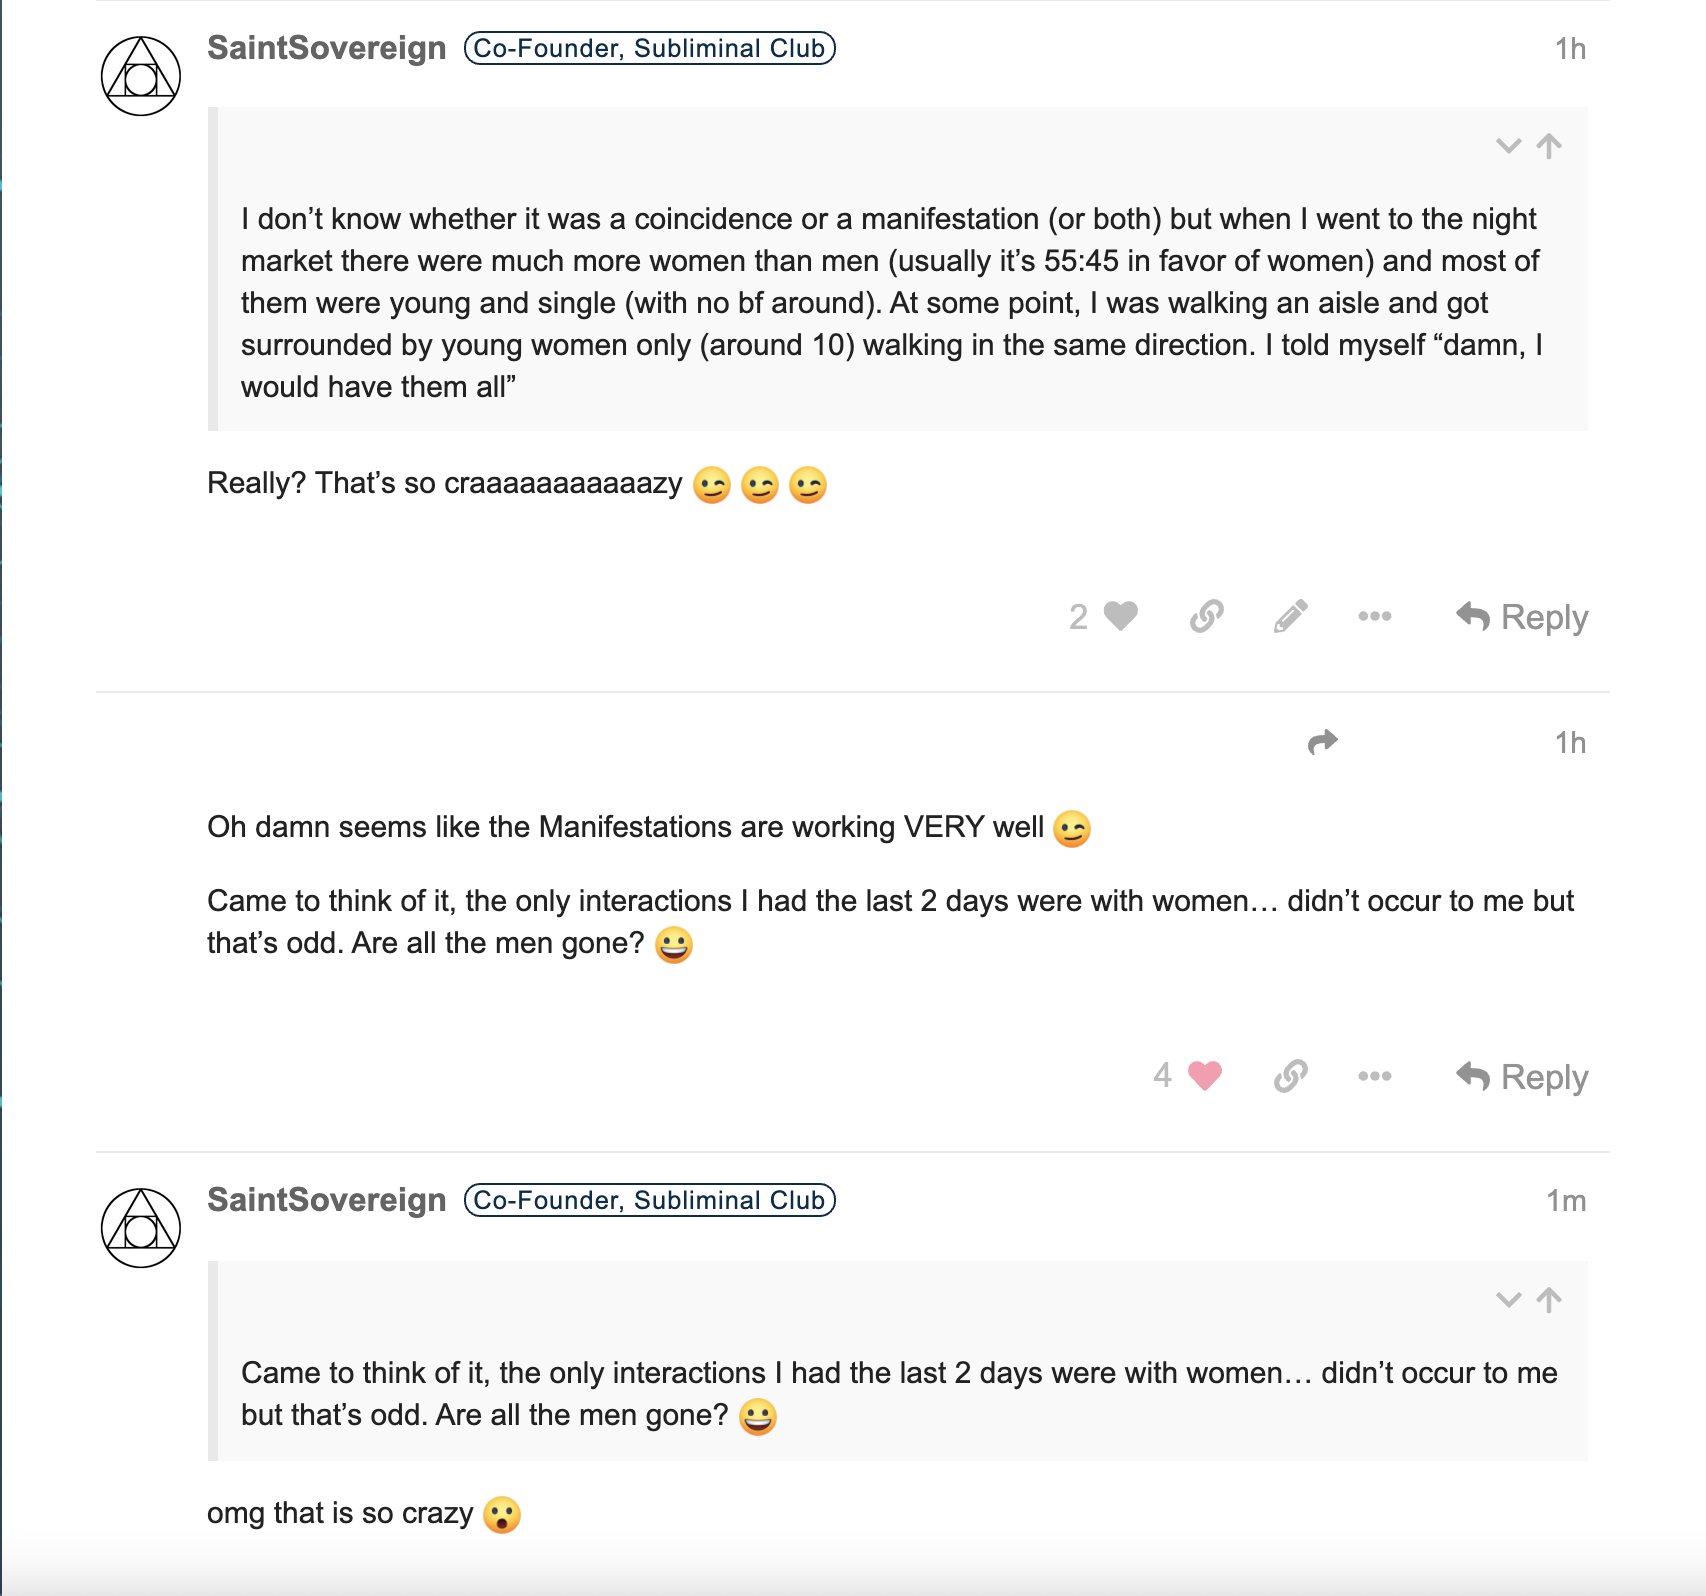Open the SaintSovereign profile from the top username
Screen dimensions: 1706x1596
[327, 48]
